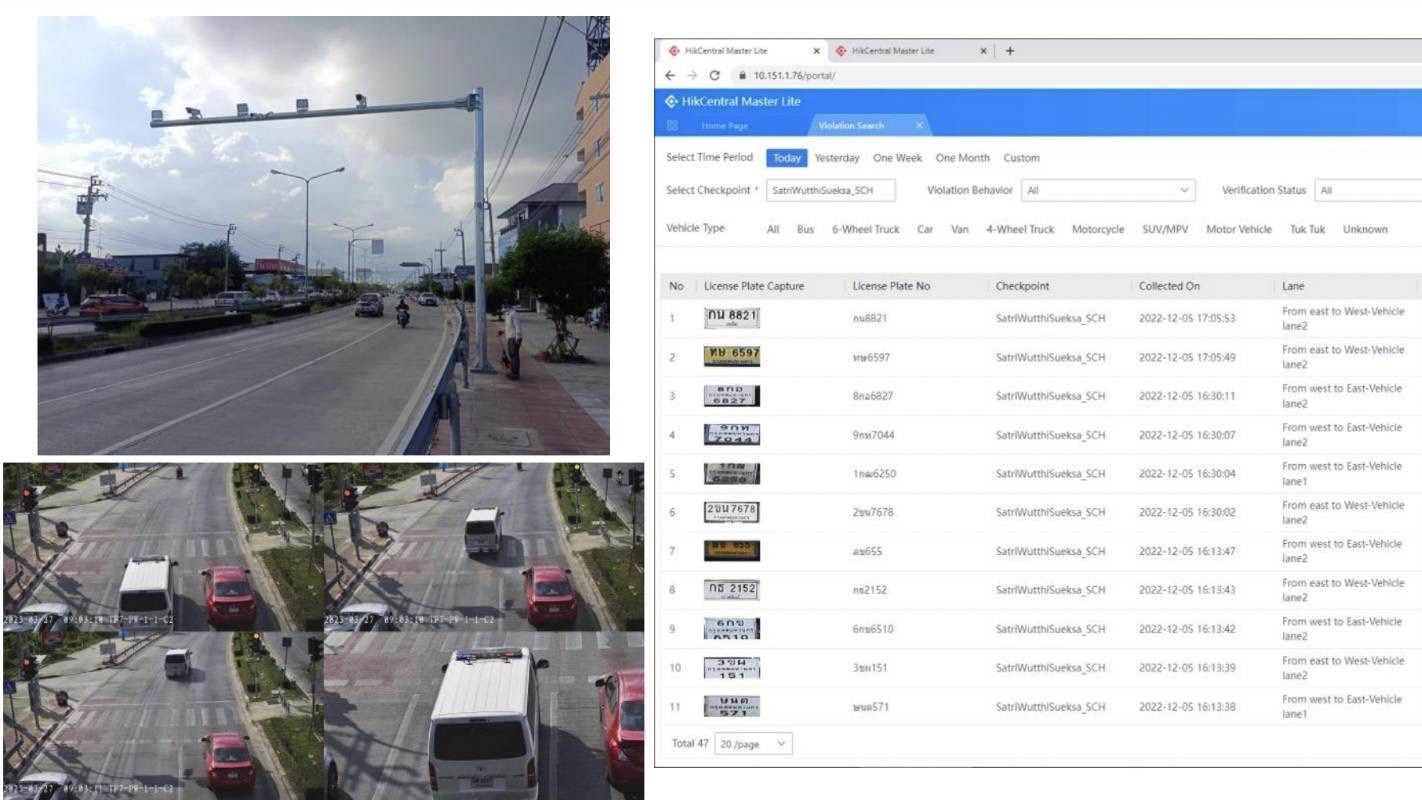Open license plate capture thumbnail in row 1
This screenshot has height=800, width=1422.
pyautogui.click(x=732, y=318)
